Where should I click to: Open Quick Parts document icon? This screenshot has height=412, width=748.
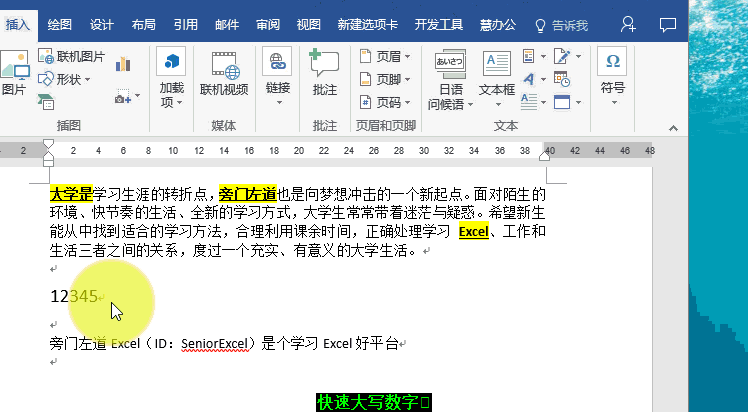coord(529,56)
